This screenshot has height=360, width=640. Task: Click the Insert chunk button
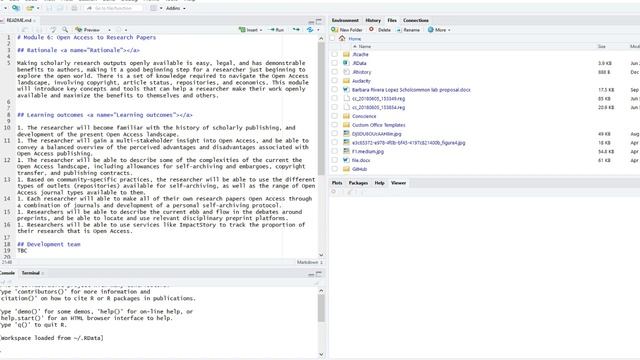click(249, 30)
